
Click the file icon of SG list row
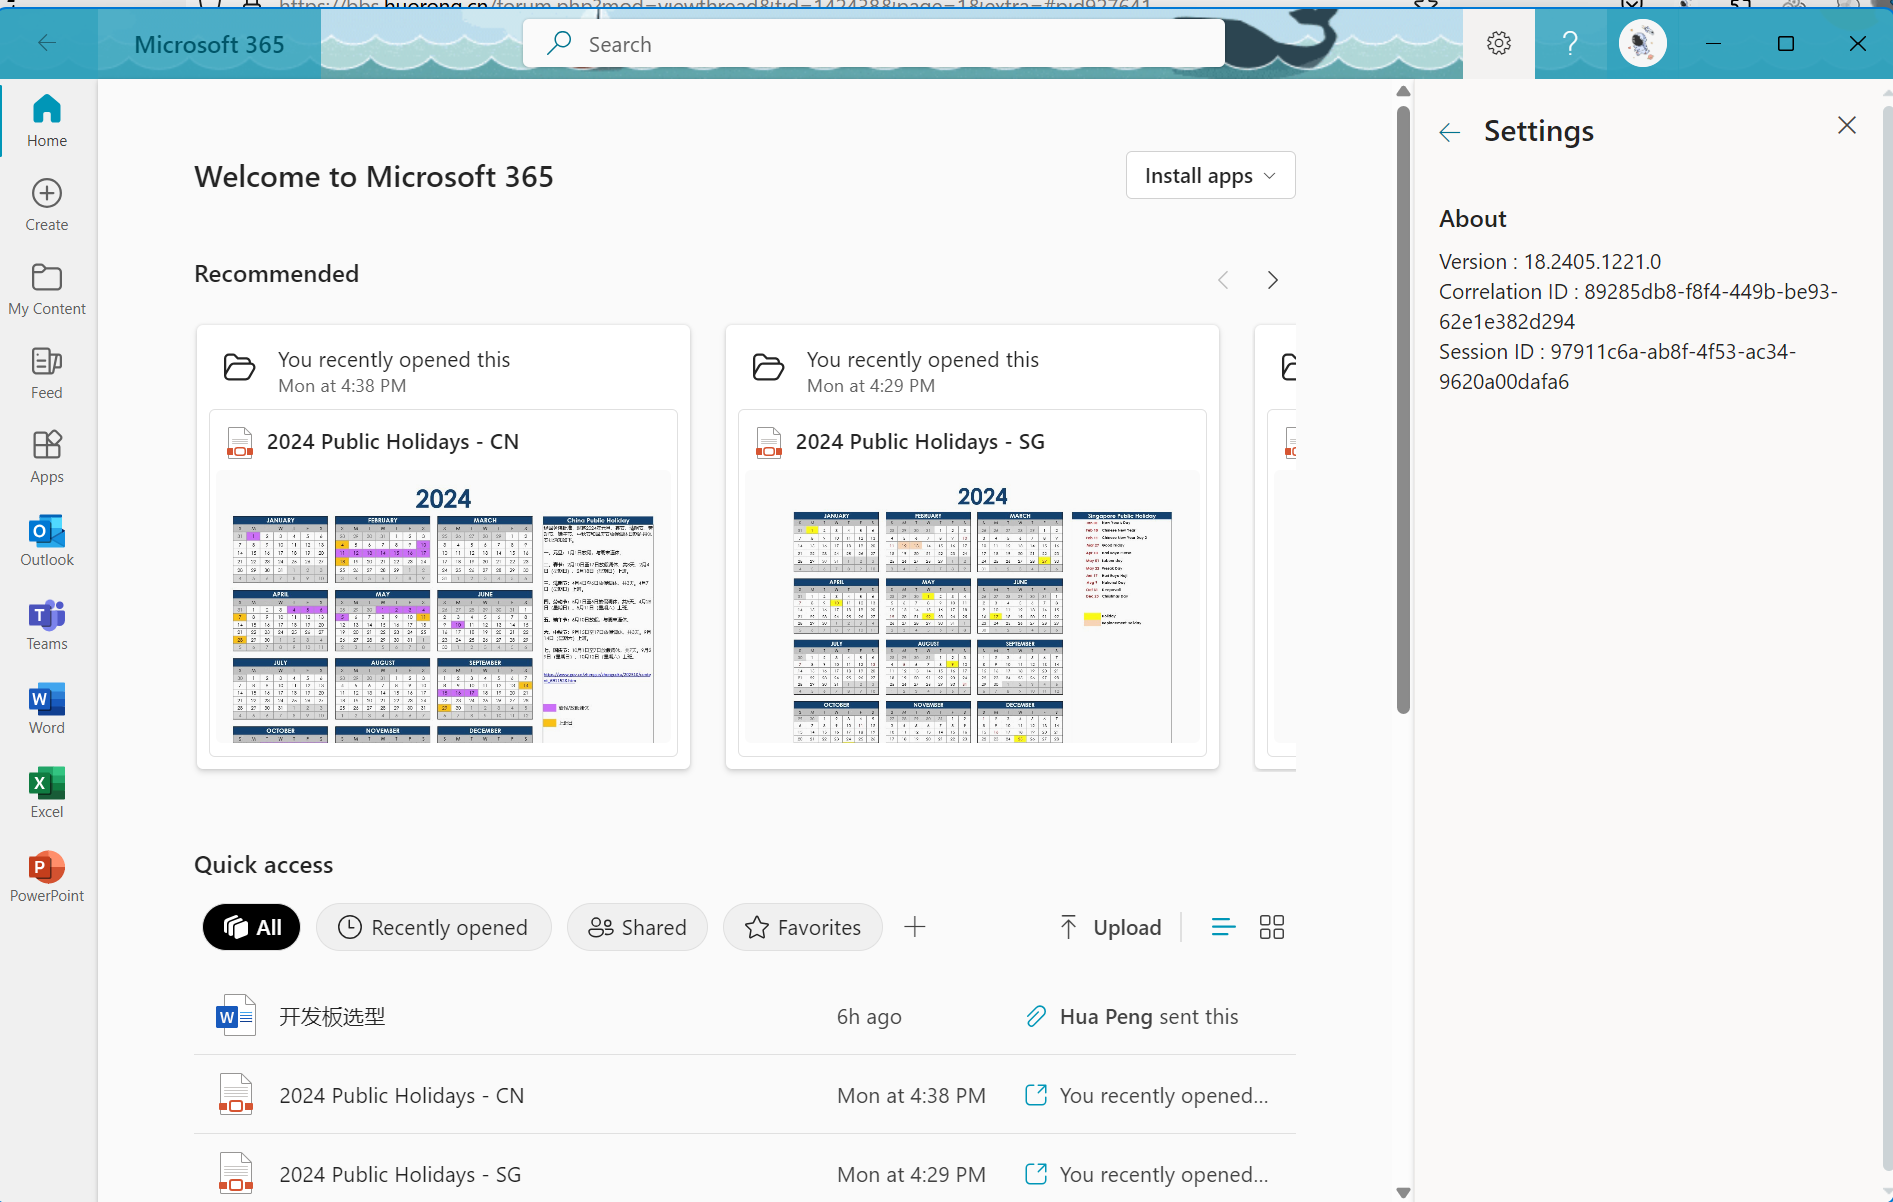pyautogui.click(x=236, y=1174)
